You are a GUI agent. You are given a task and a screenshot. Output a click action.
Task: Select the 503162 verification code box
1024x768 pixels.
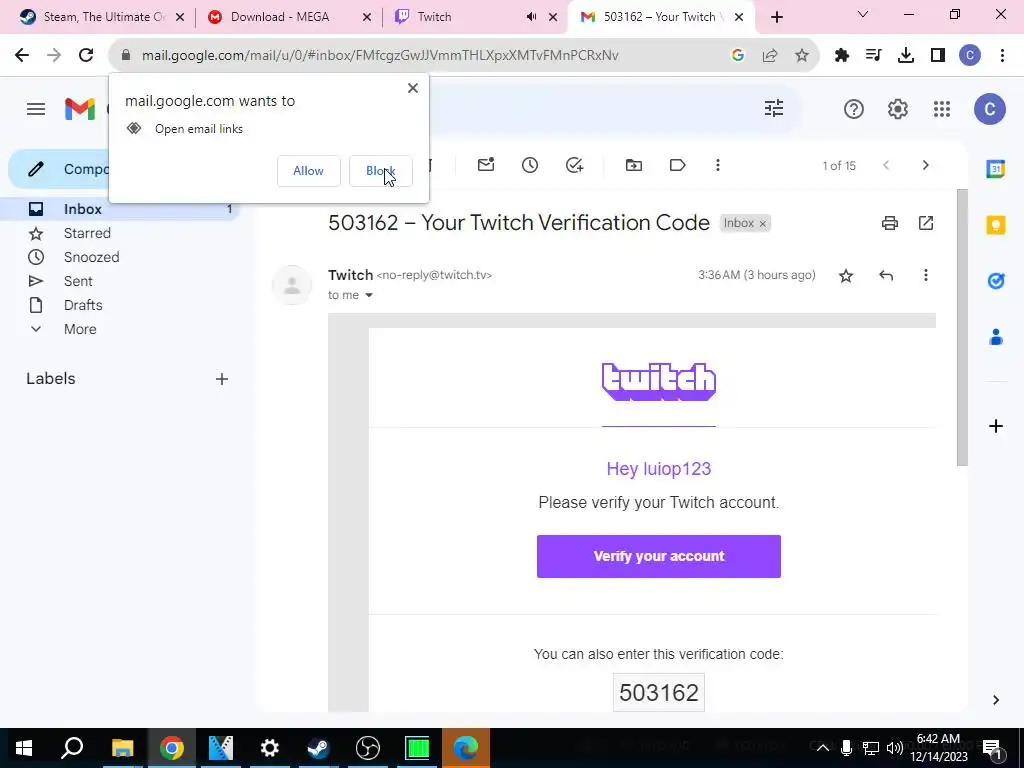point(658,692)
